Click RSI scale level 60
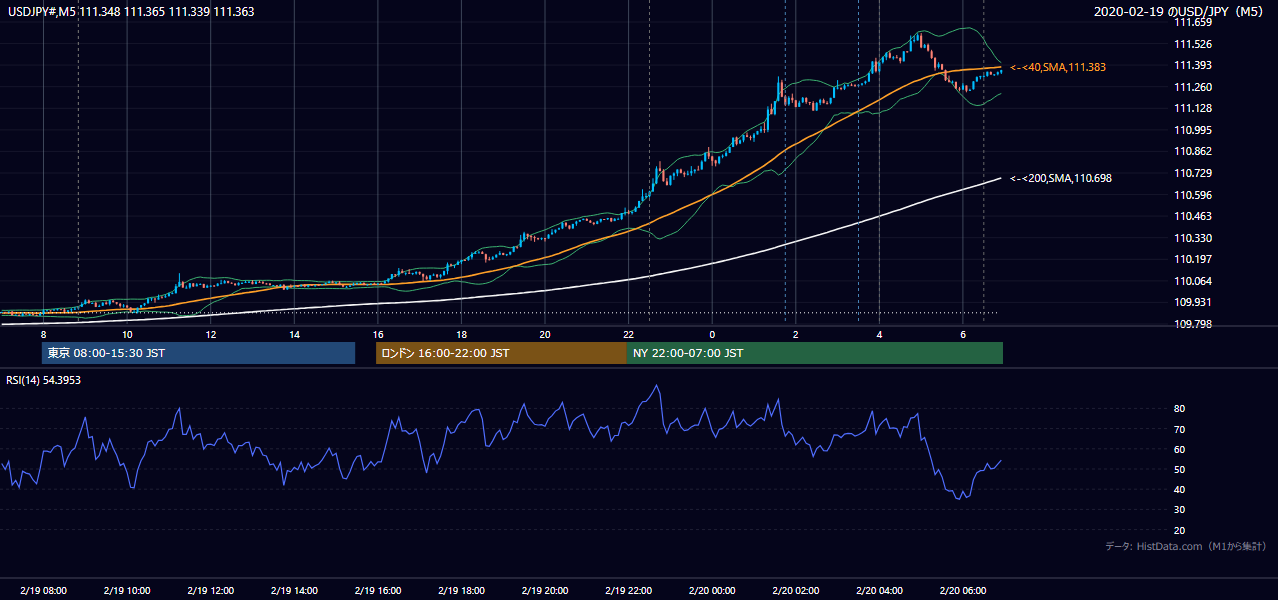The height and width of the screenshot is (600, 1278). coord(1179,450)
